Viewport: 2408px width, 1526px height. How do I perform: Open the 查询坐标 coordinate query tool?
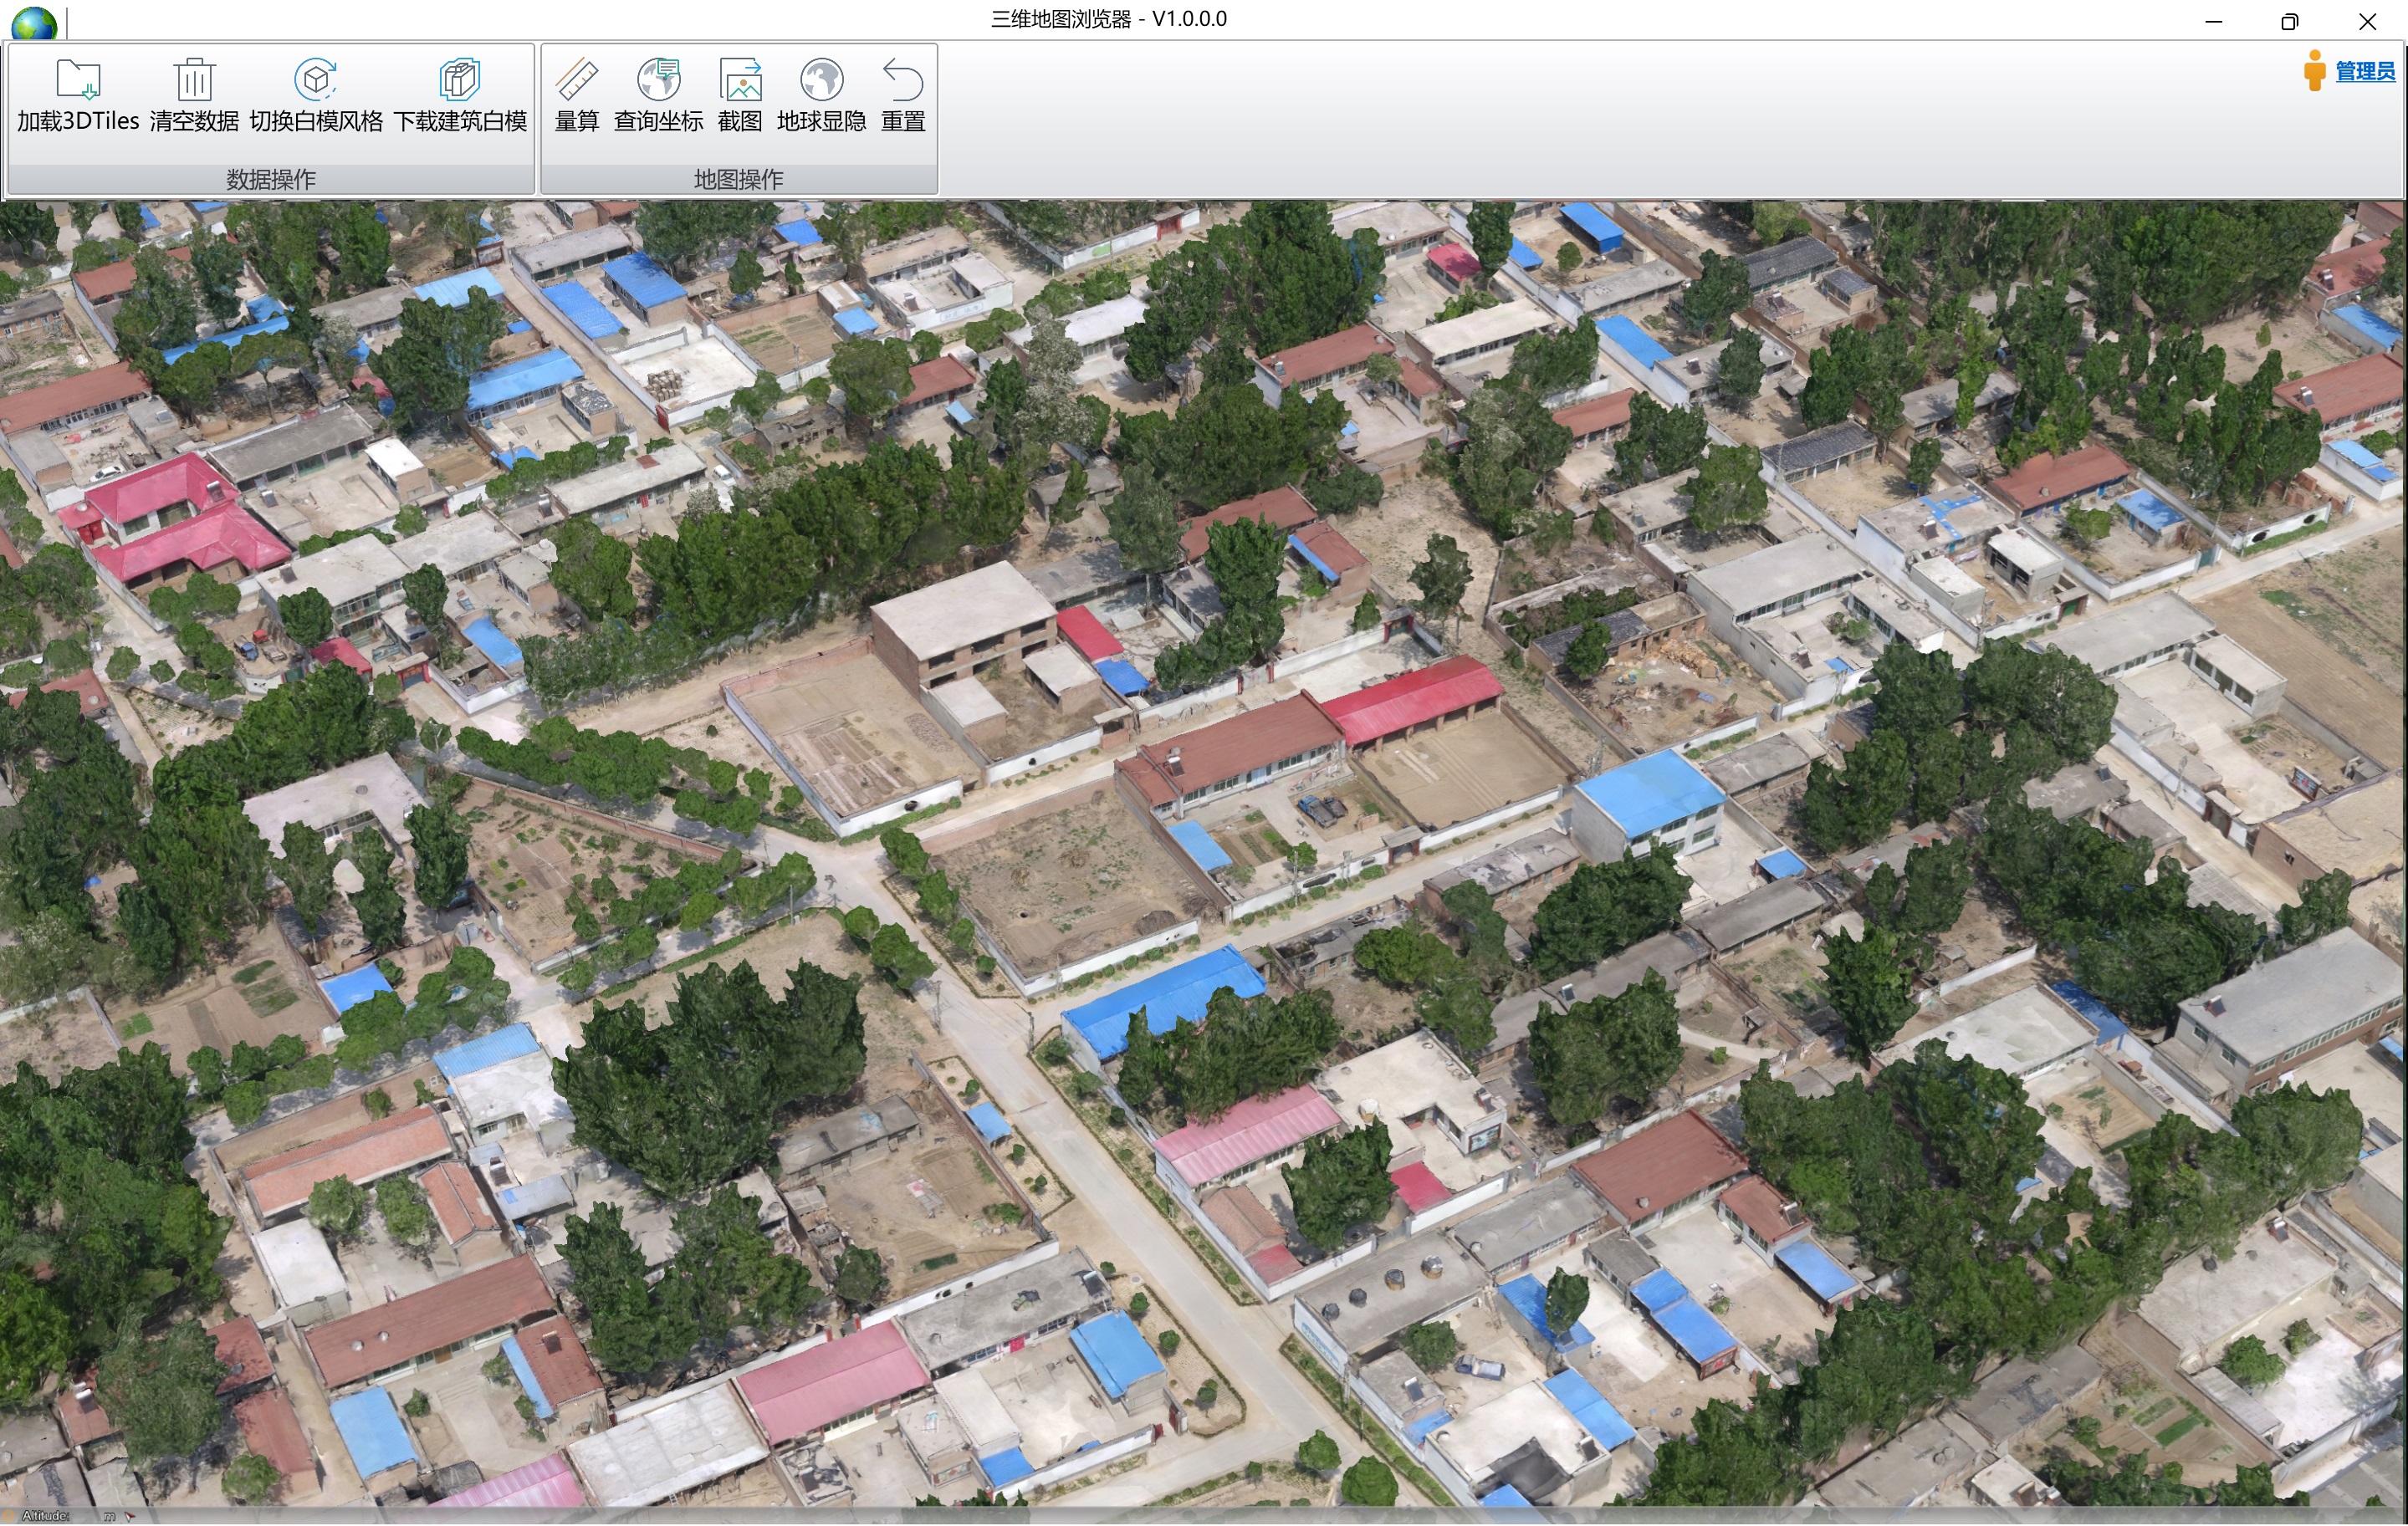[x=658, y=97]
